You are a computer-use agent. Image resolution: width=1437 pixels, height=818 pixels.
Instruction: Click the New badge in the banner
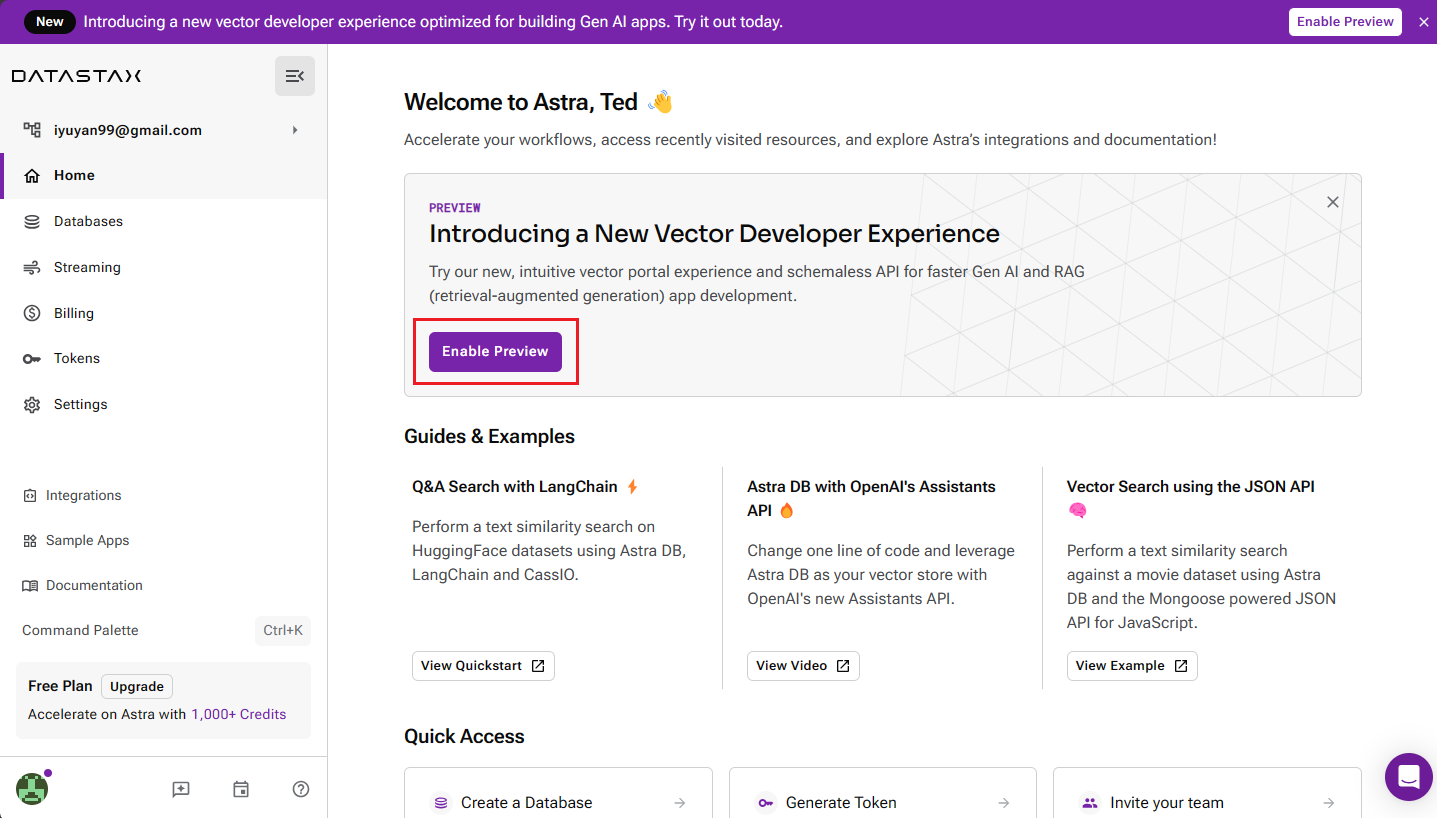point(50,21)
